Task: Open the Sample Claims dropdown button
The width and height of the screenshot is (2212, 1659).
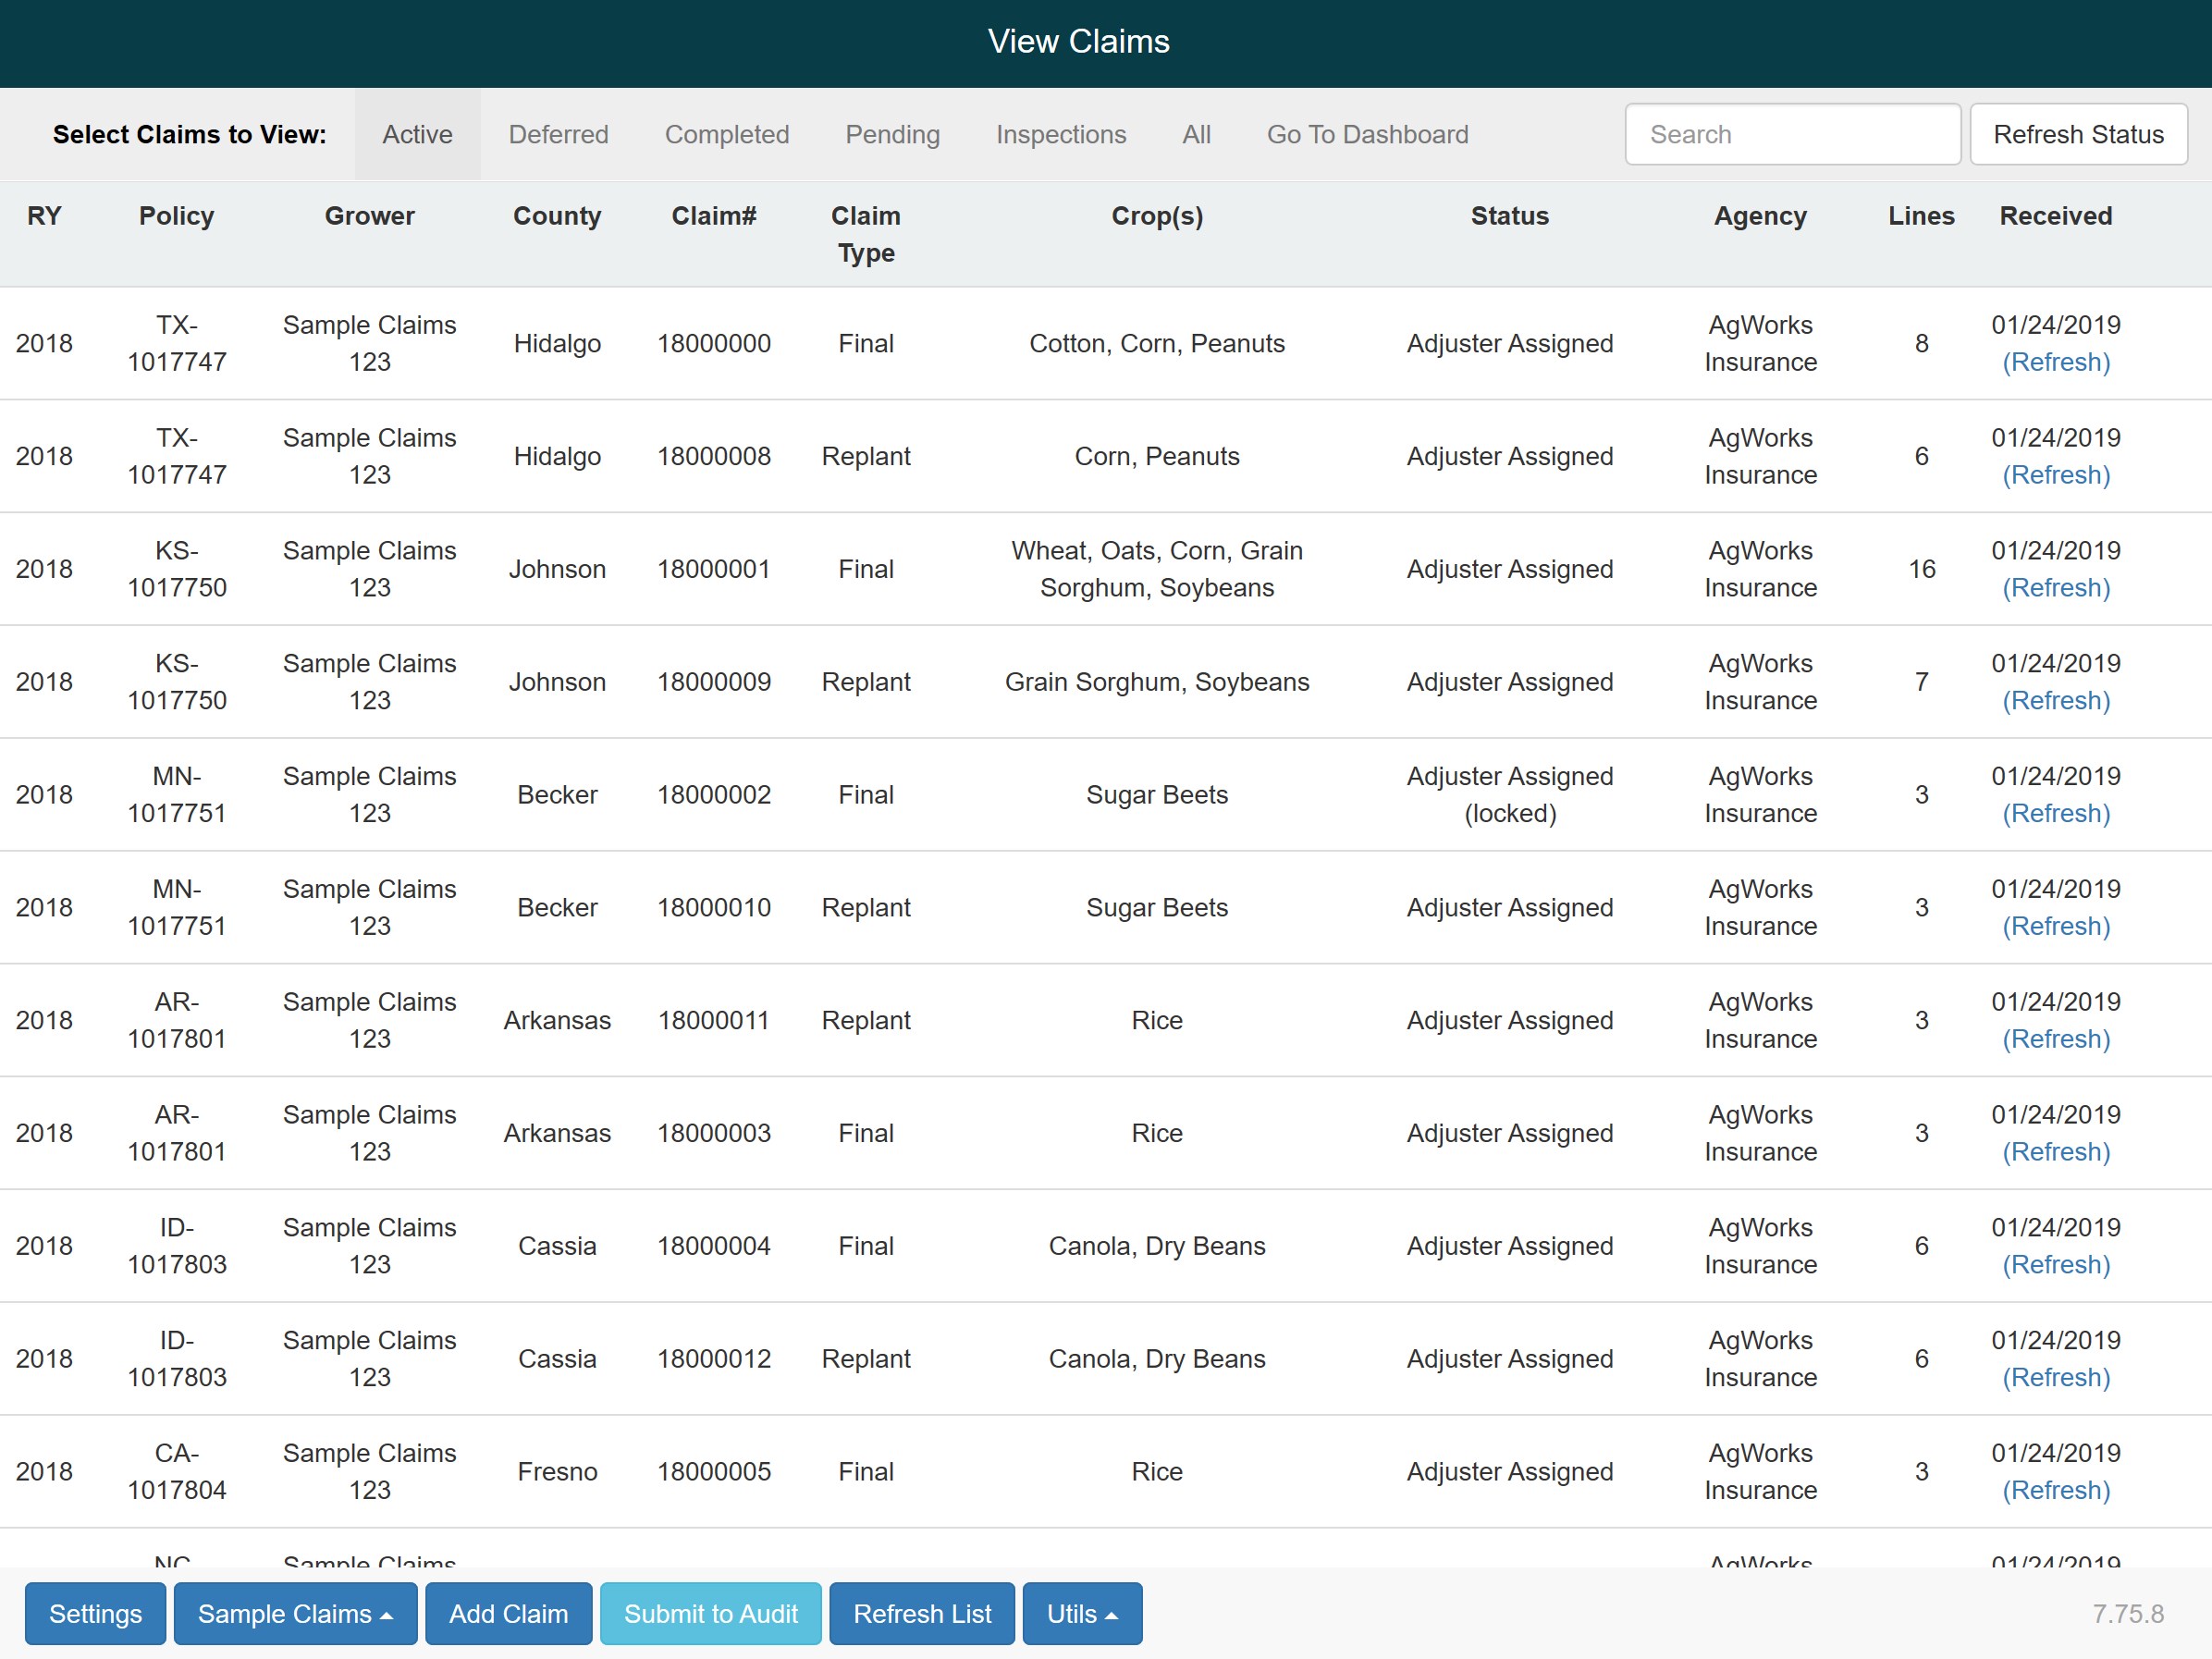Action: click(x=295, y=1613)
